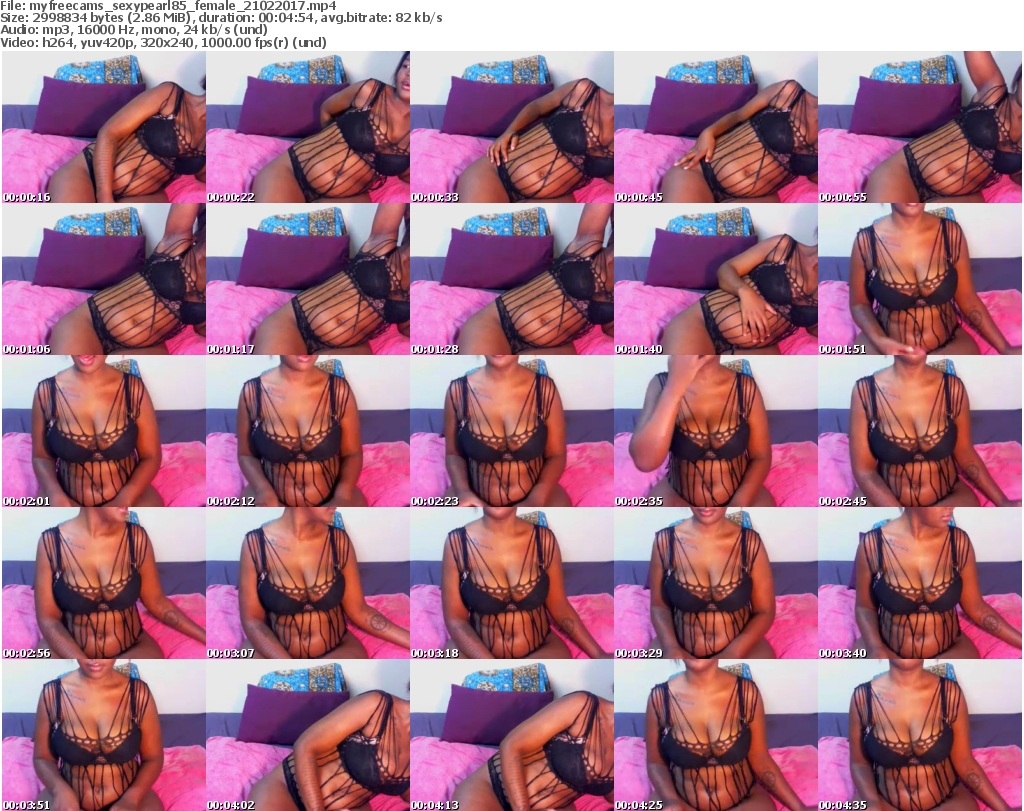
Task: Select the thumbnail stamped 00:00:22
Action: (308, 127)
